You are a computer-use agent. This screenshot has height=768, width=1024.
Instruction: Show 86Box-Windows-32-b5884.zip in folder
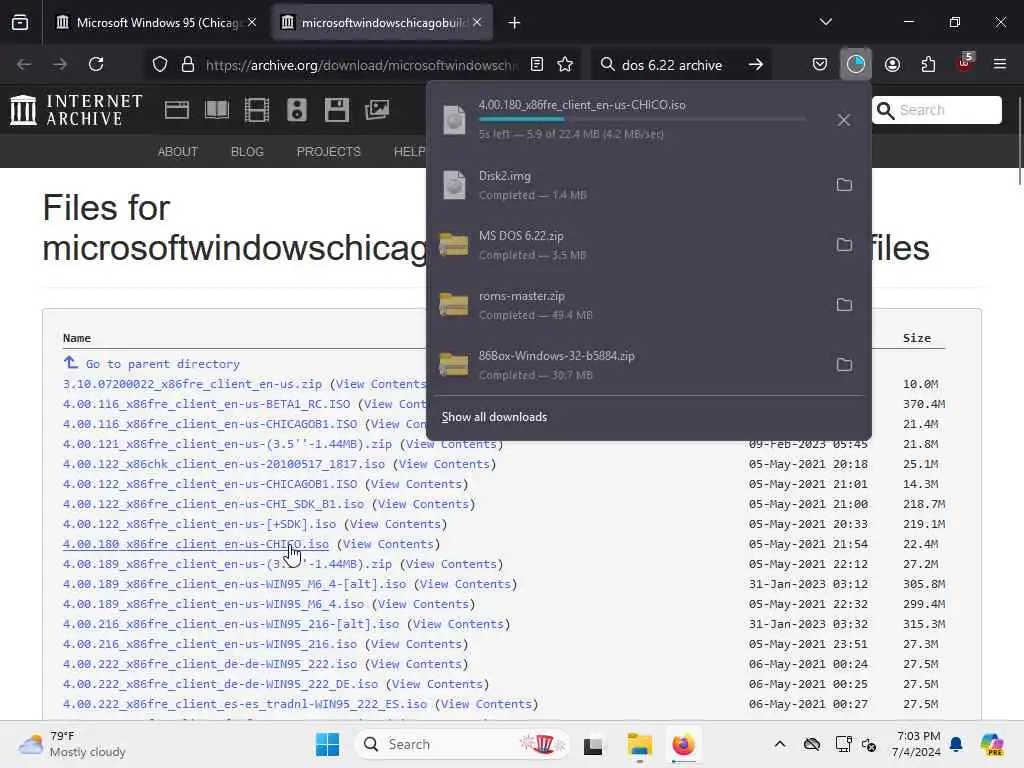tap(844, 364)
